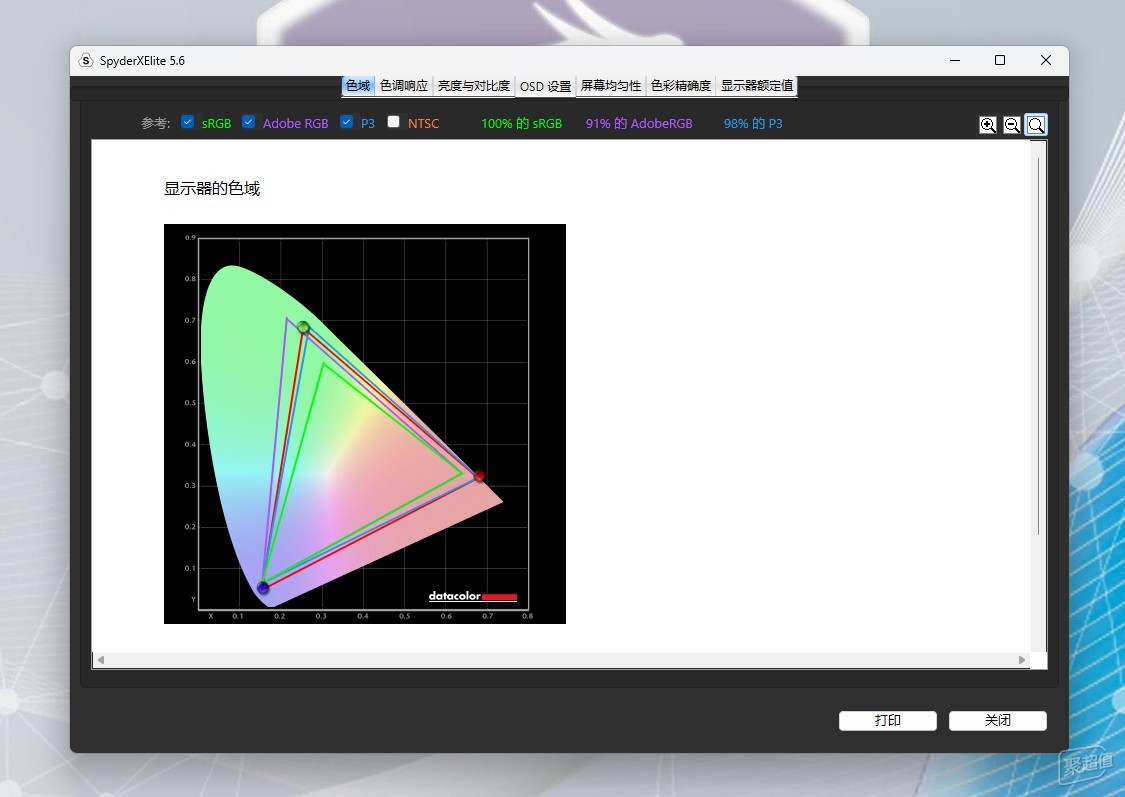
Task: Open the 亮度与对比度 tab
Action: pyautogui.click(x=474, y=86)
